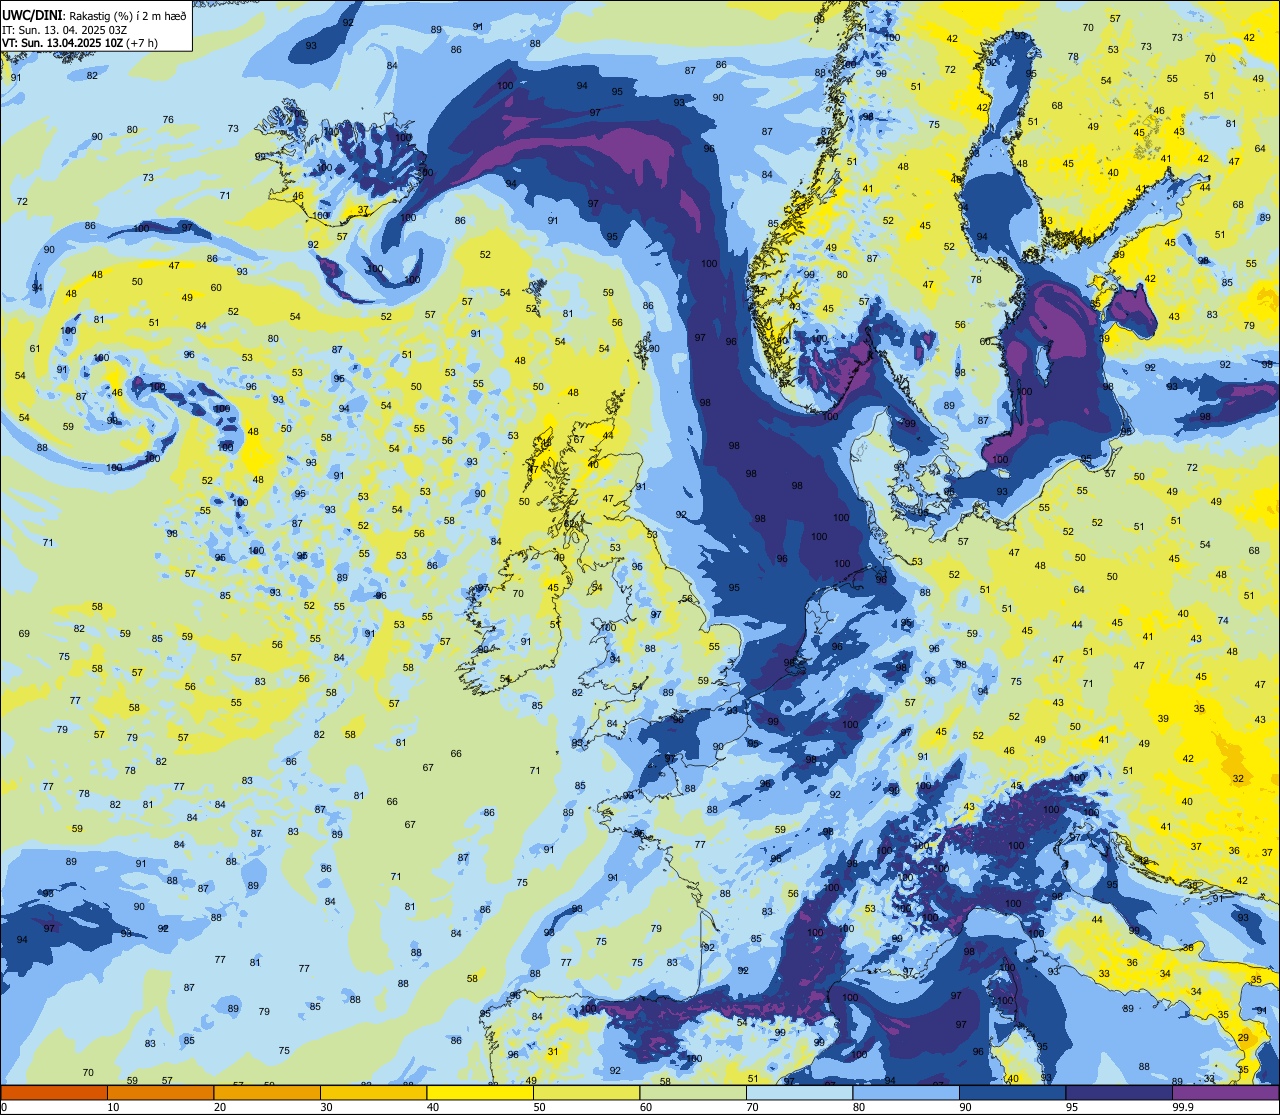This screenshot has width=1280, height=1115.
Task: Choose the 80–90% medium blue legend swatch
Action: coord(906,1093)
